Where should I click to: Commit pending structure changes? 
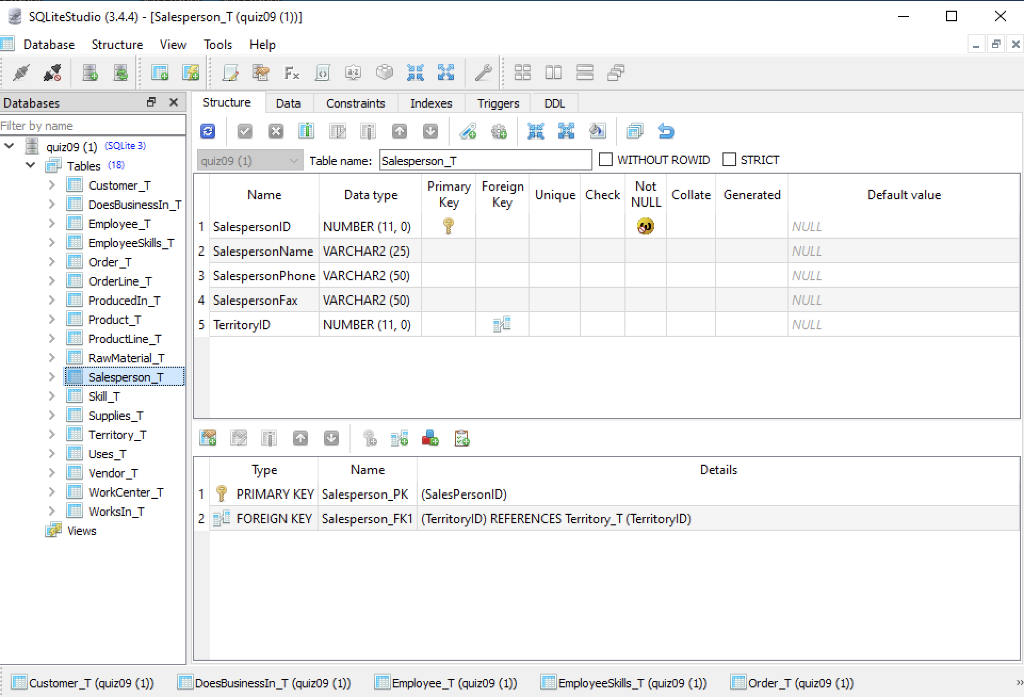tap(244, 130)
